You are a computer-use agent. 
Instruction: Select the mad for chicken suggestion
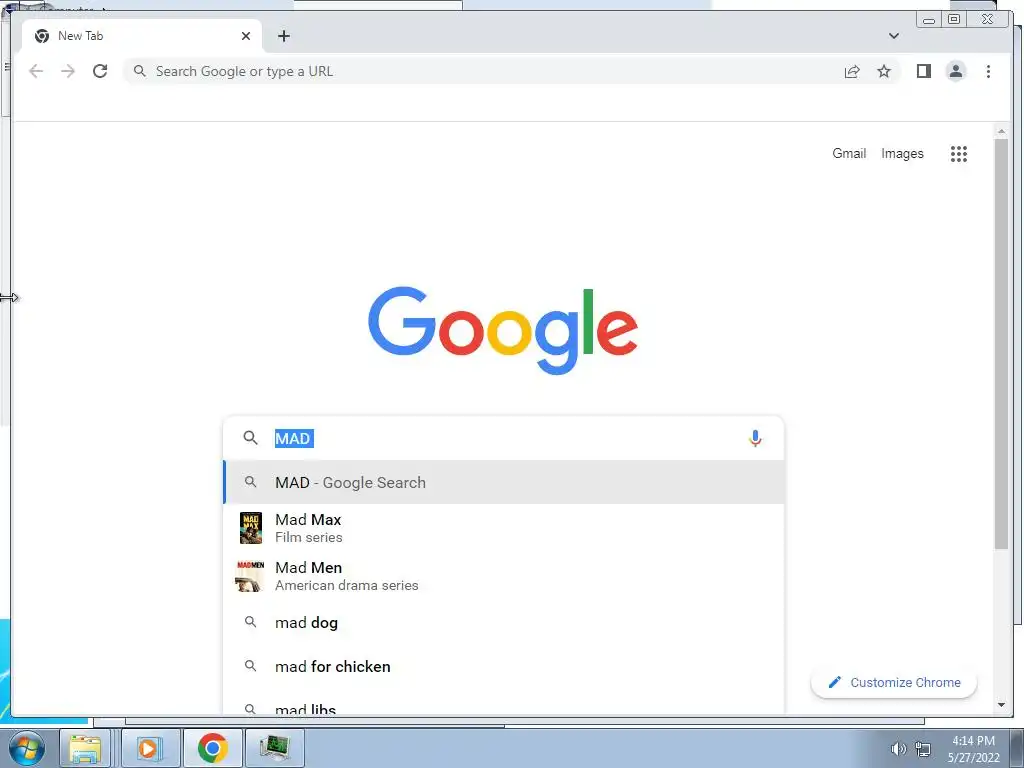click(503, 666)
